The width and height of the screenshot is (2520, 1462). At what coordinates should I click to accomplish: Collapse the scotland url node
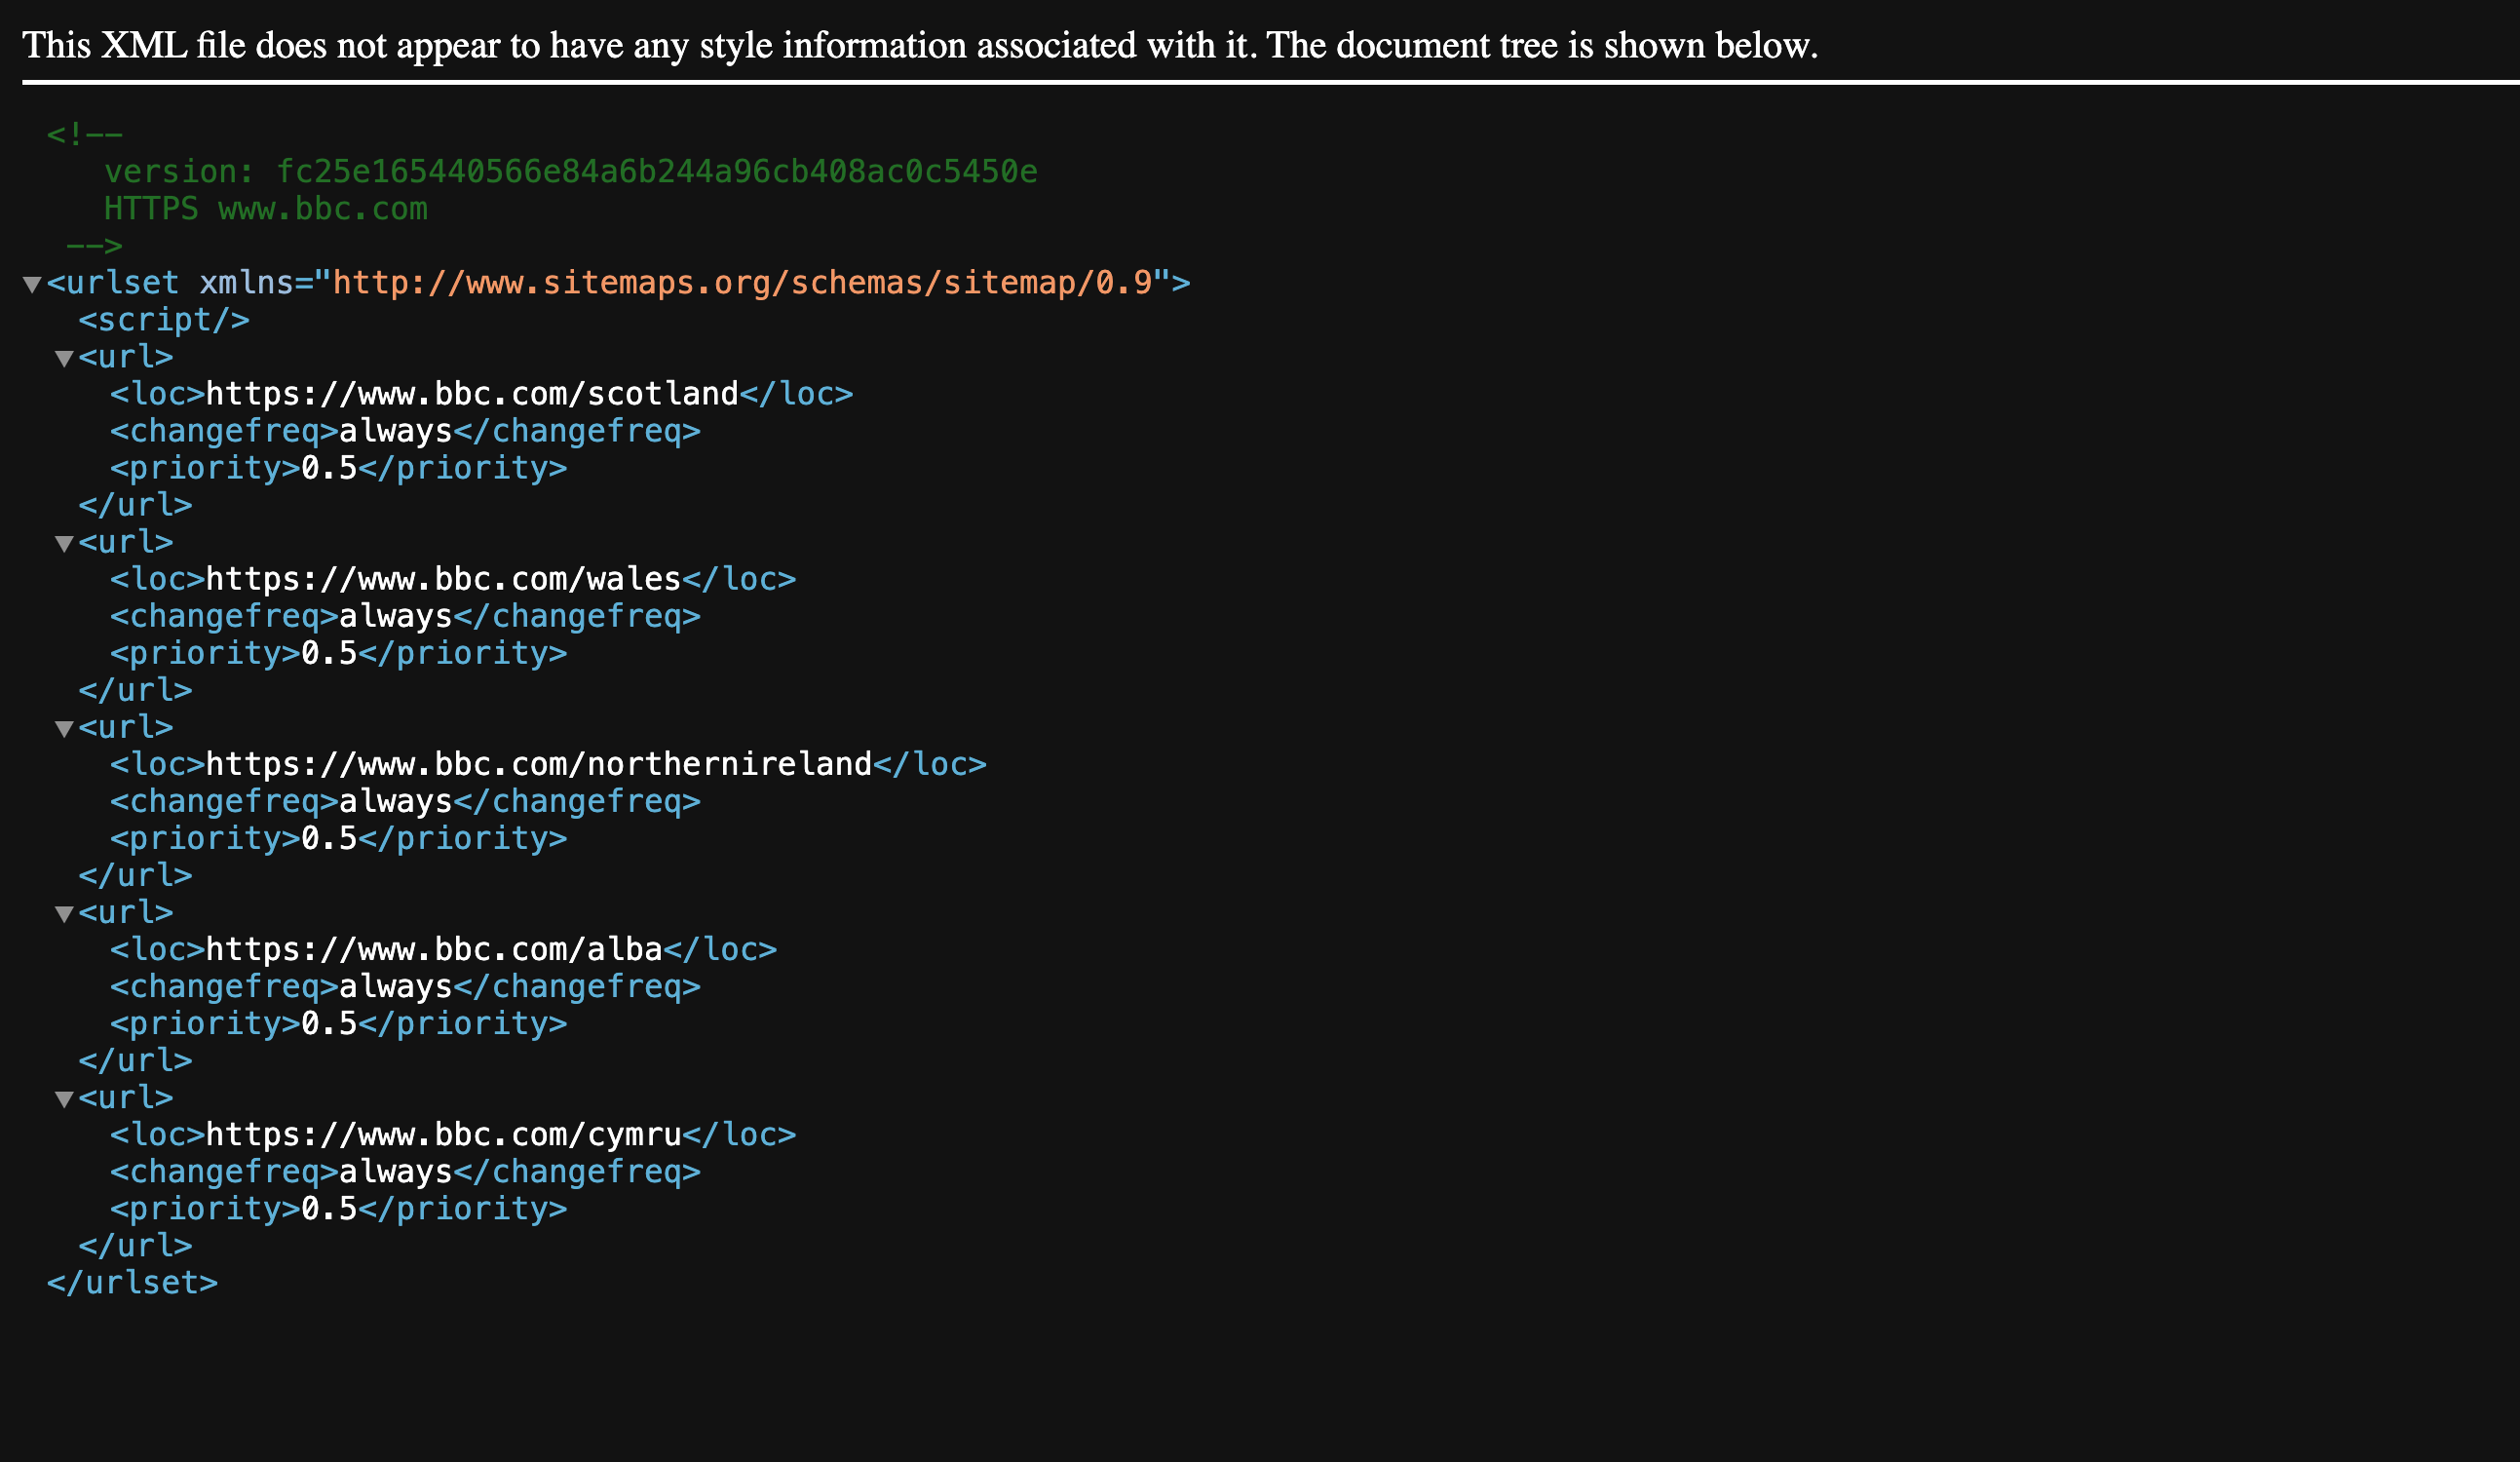64,359
